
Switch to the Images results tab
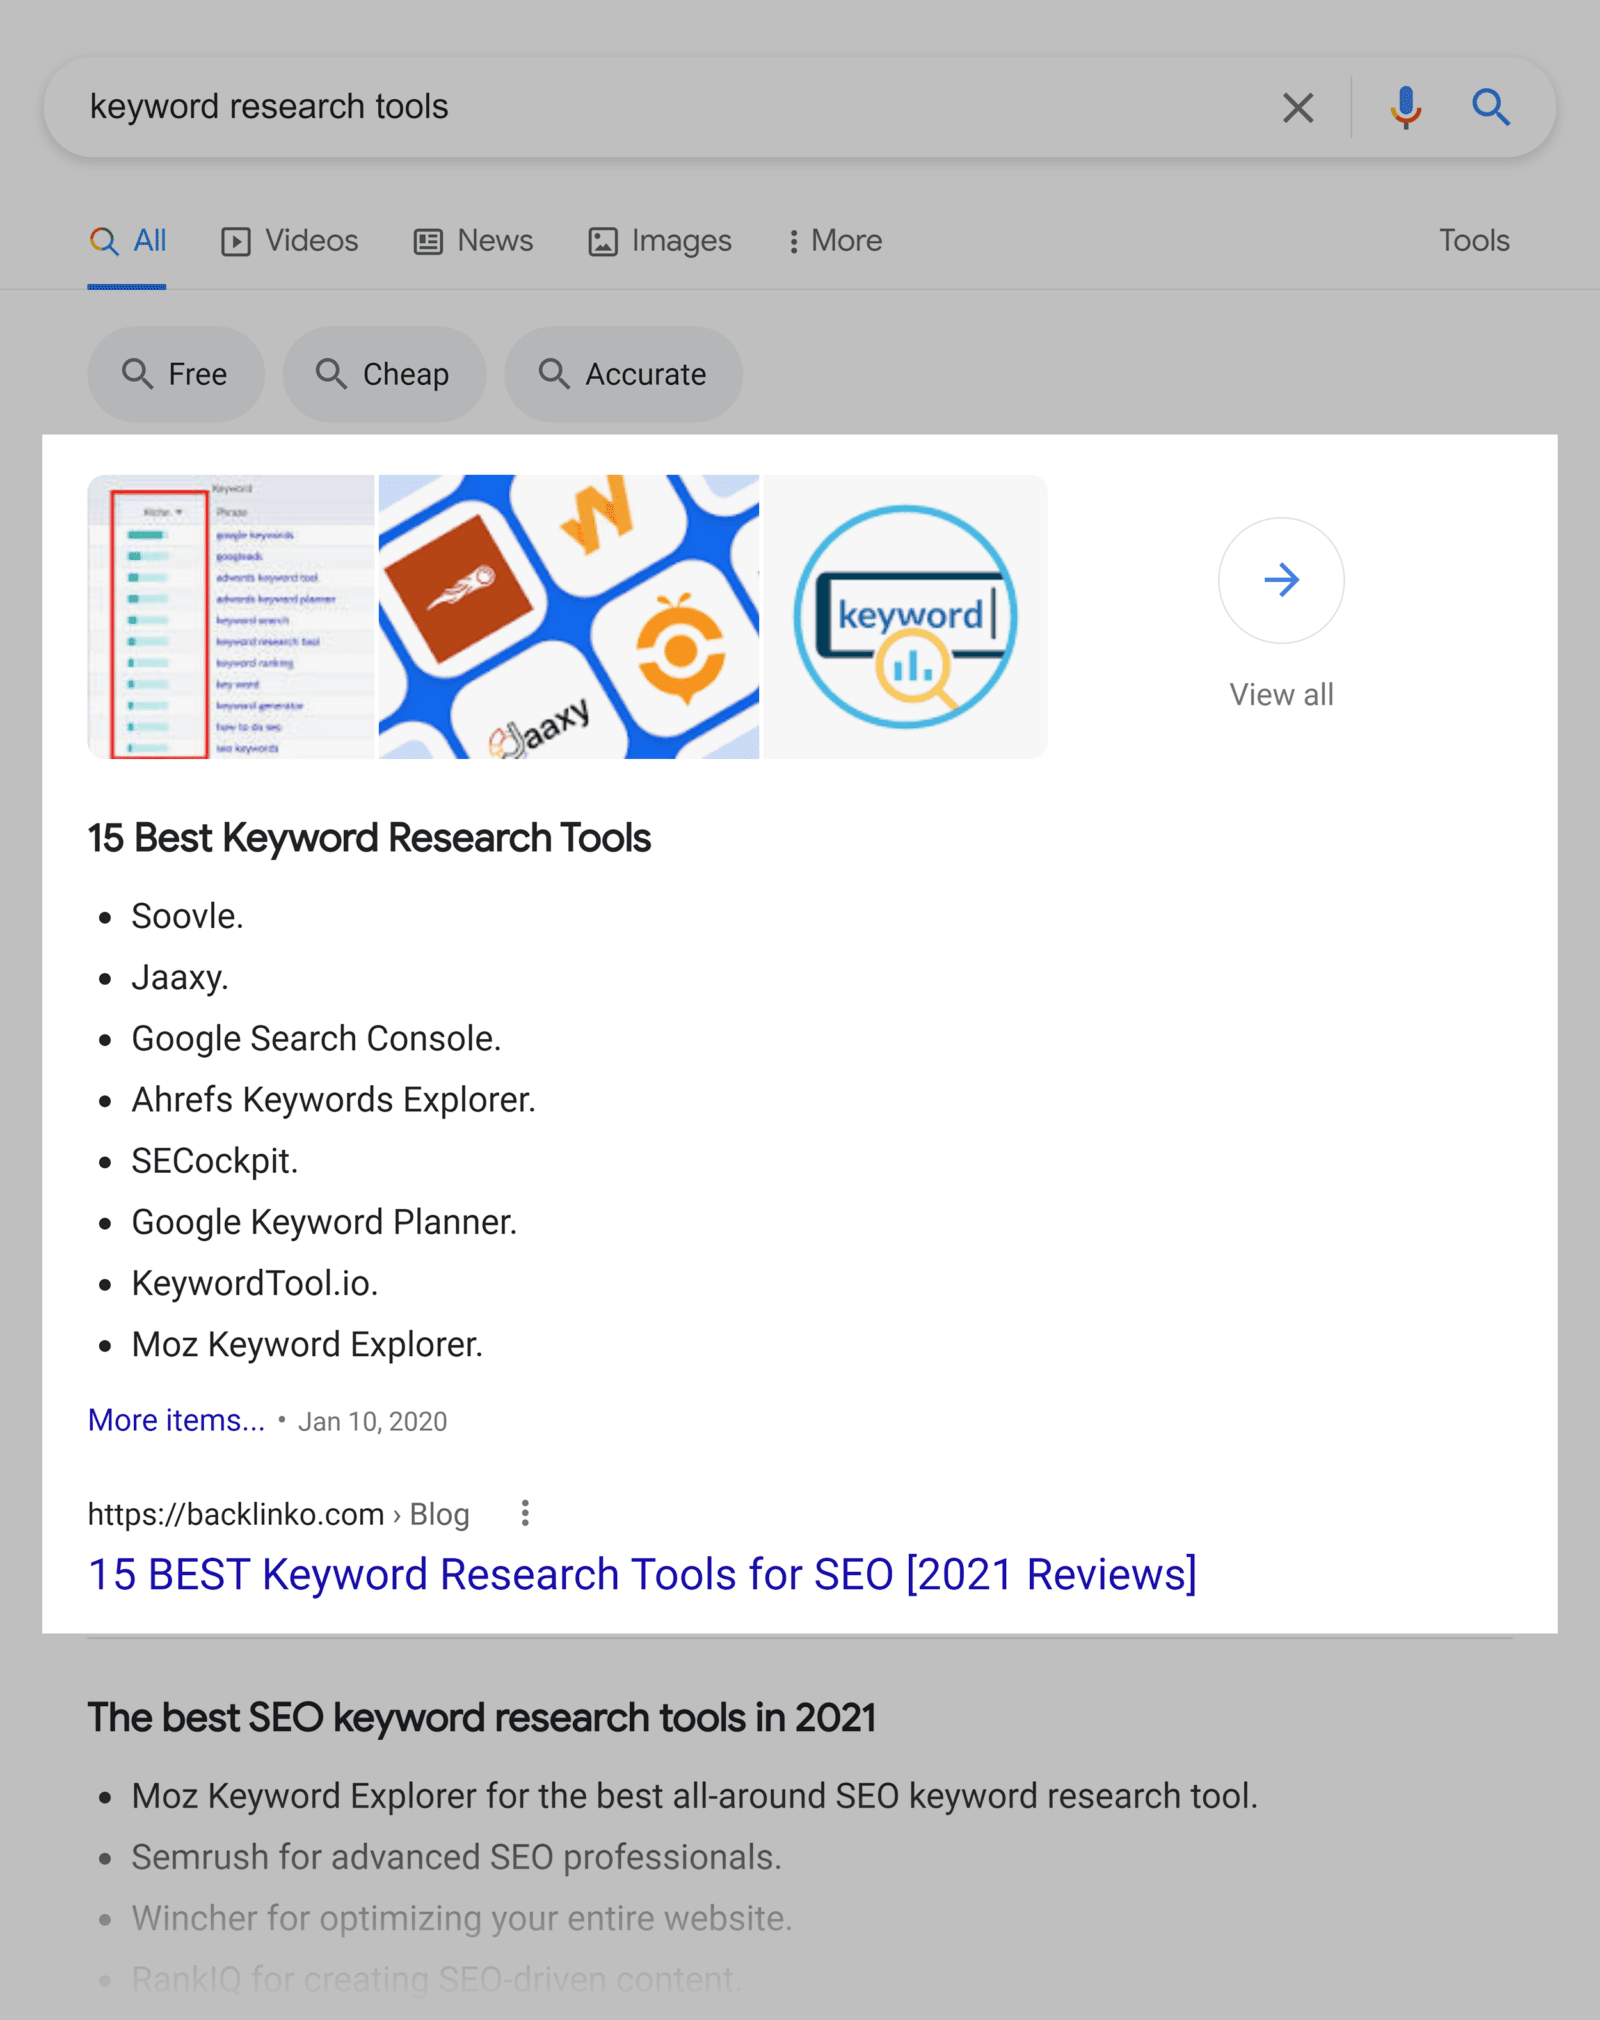tap(679, 240)
